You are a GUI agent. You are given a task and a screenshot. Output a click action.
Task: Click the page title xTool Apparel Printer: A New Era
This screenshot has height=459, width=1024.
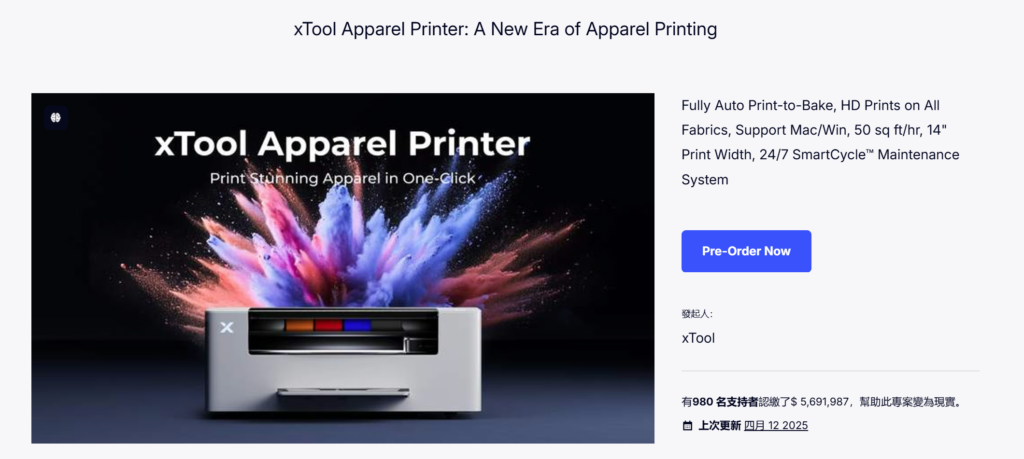click(x=505, y=29)
